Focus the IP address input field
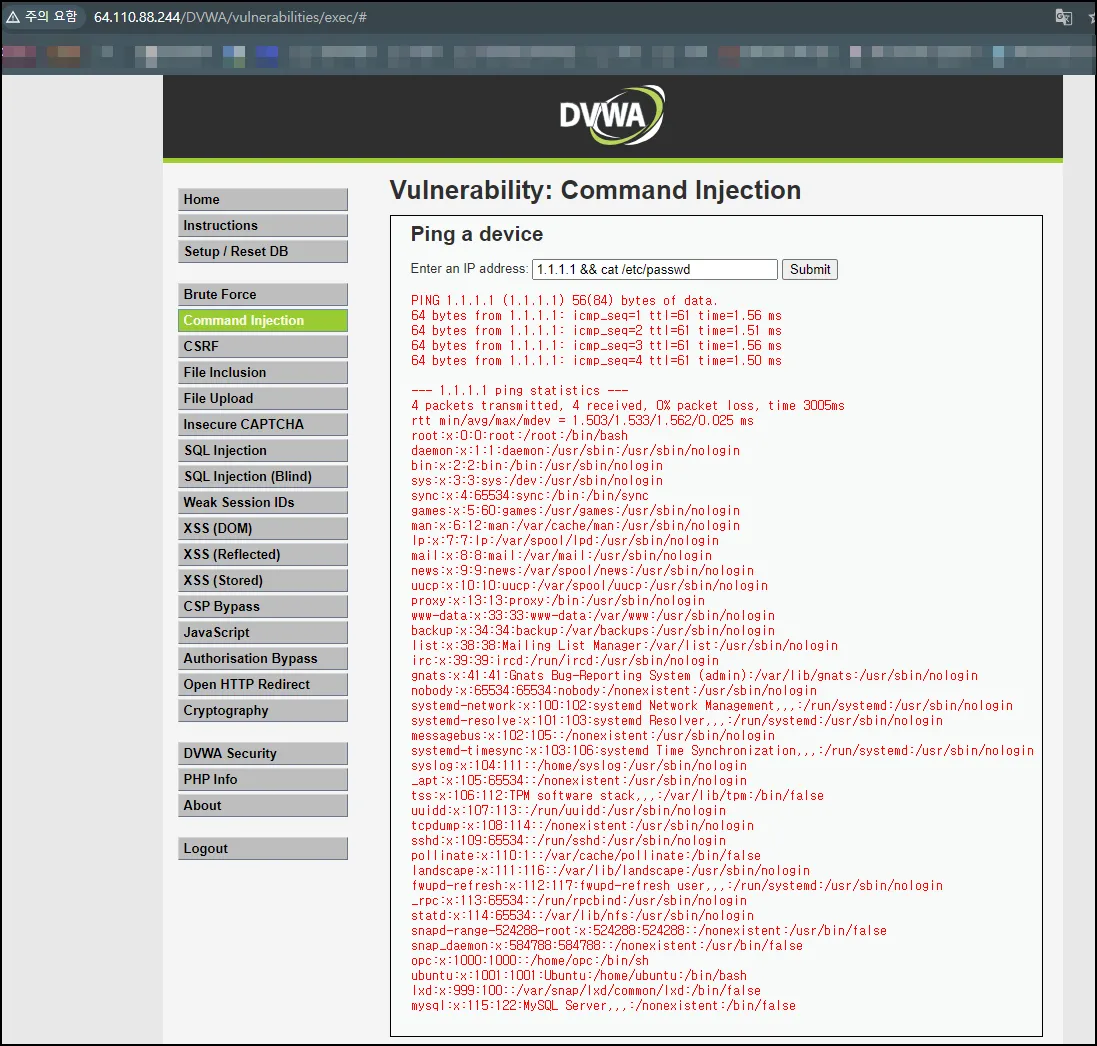The height and width of the screenshot is (1046, 1097). point(655,269)
